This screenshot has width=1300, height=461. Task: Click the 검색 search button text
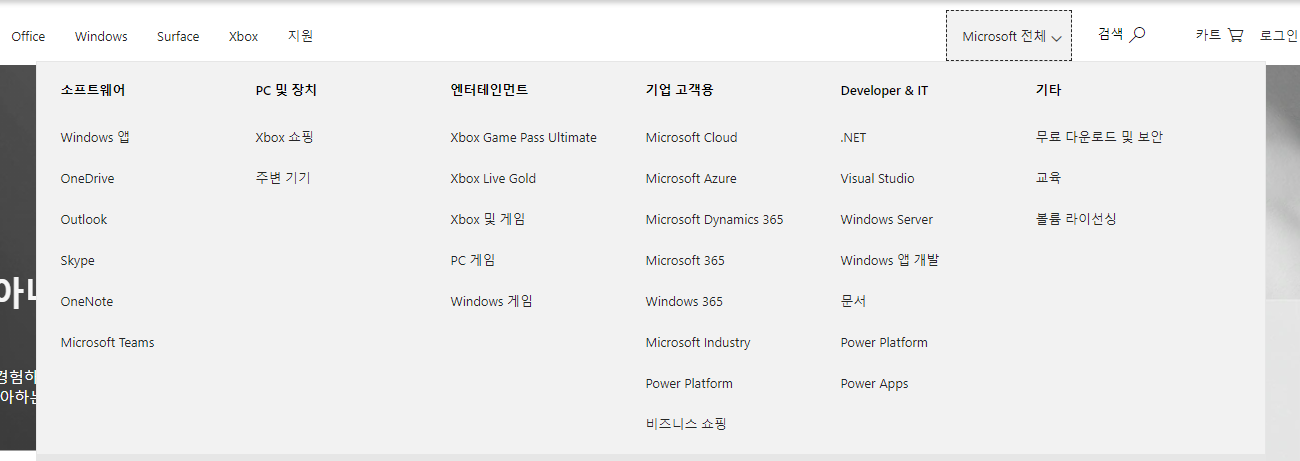click(1110, 34)
